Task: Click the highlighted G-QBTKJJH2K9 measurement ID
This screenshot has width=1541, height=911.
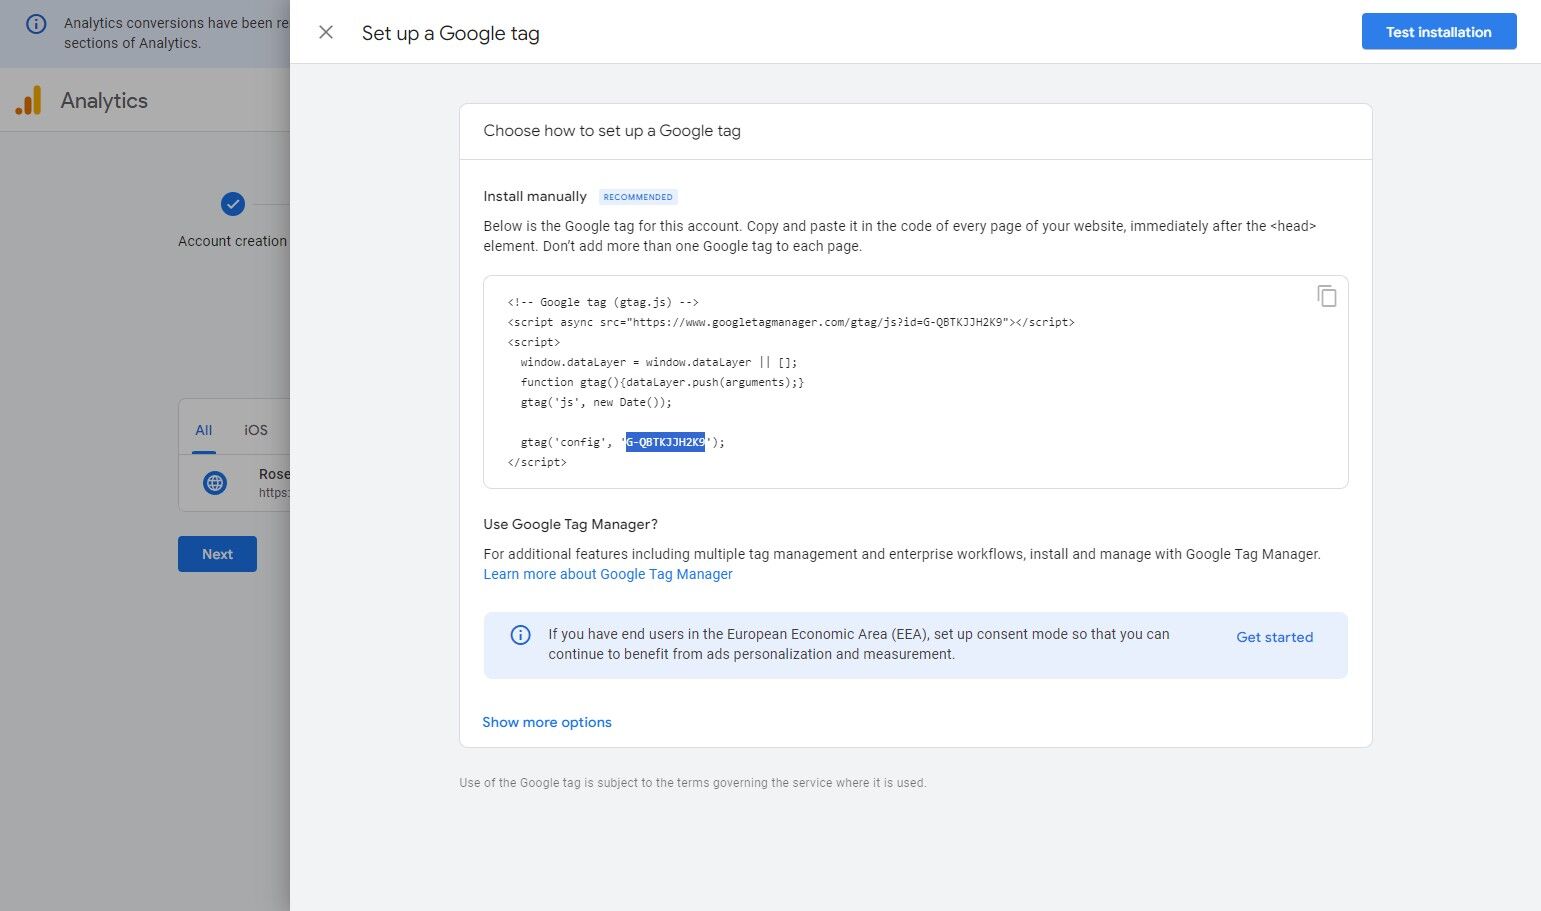Action: click(x=665, y=442)
